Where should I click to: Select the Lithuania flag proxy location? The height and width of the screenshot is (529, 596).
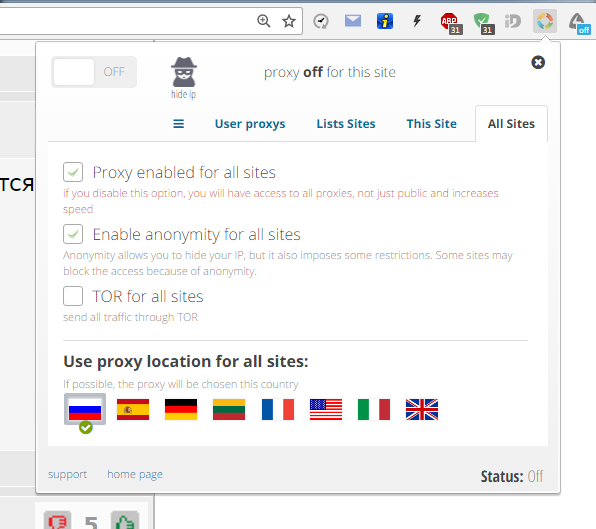point(229,409)
